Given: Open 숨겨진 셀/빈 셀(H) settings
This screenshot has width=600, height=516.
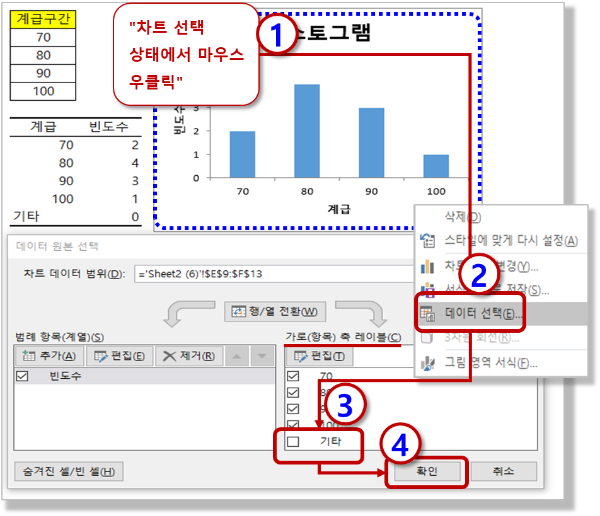Looking at the screenshot, I should pyautogui.click(x=69, y=471).
